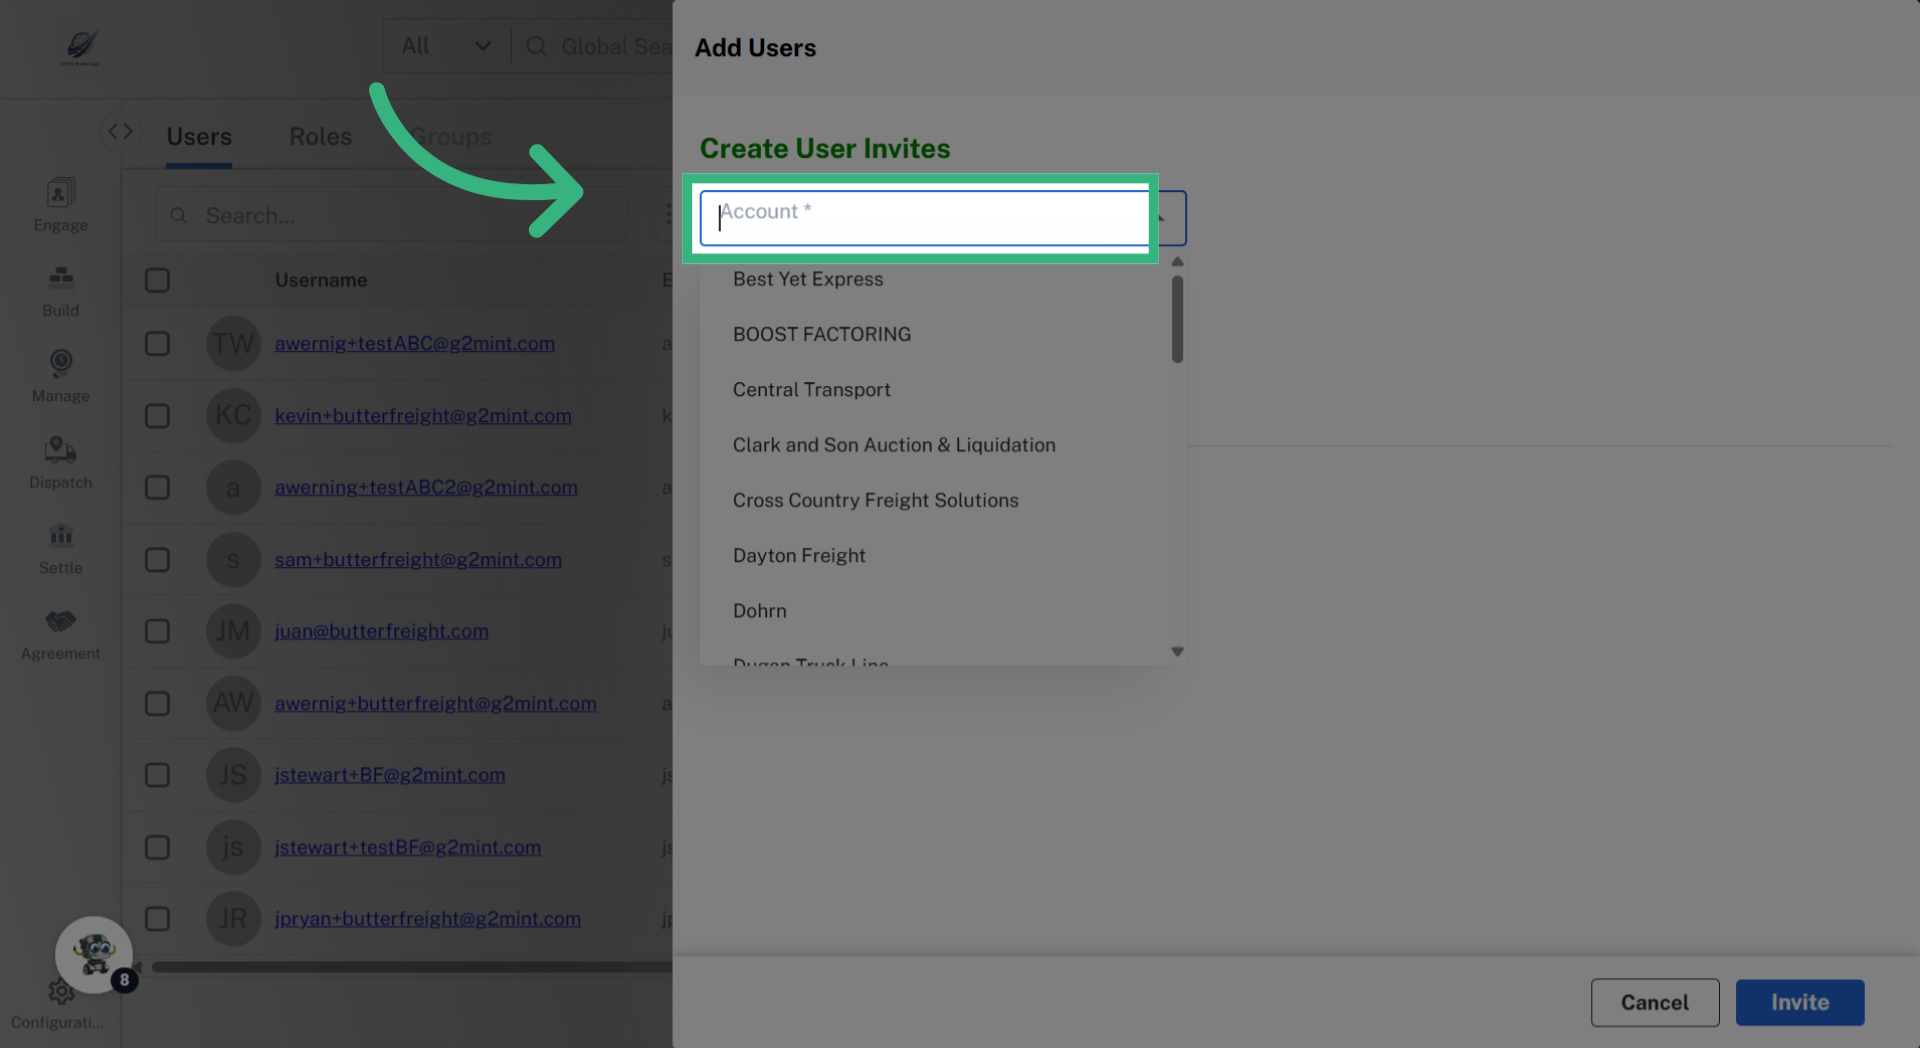Screen dimensions: 1920x1048
Task: Check the select-all checkbox beside Username
Action: click(x=157, y=280)
